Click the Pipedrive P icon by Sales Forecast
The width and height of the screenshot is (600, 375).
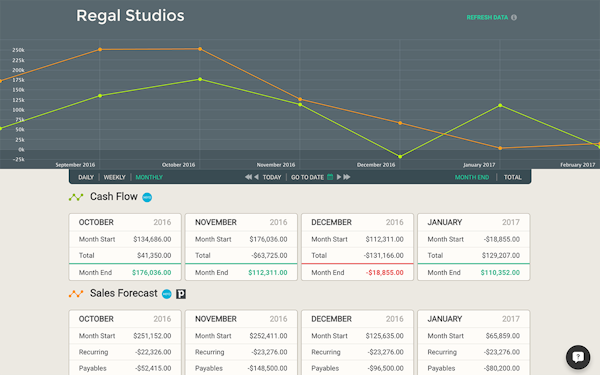click(x=181, y=294)
